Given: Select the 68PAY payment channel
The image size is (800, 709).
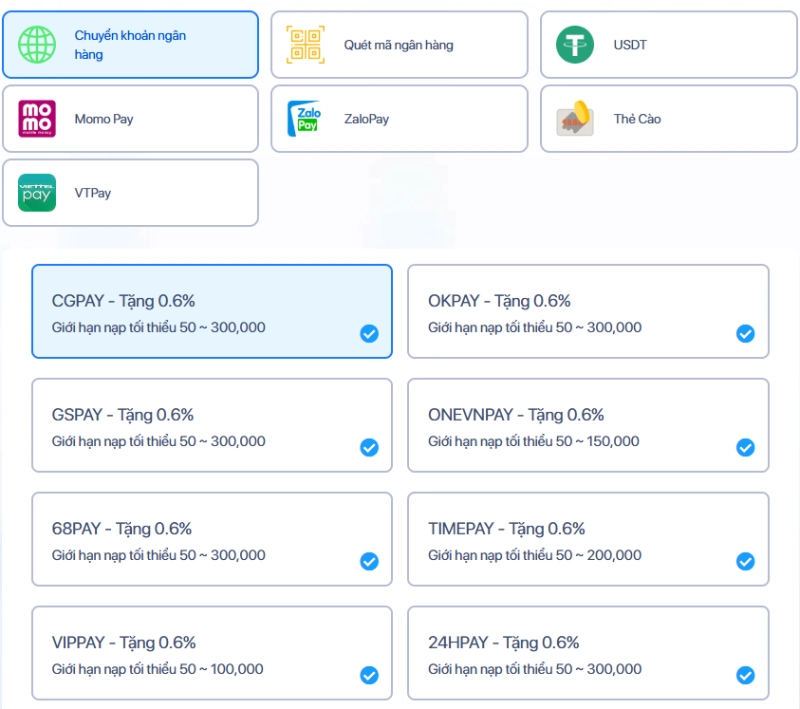Looking at the screenshot, I should 211,539.
